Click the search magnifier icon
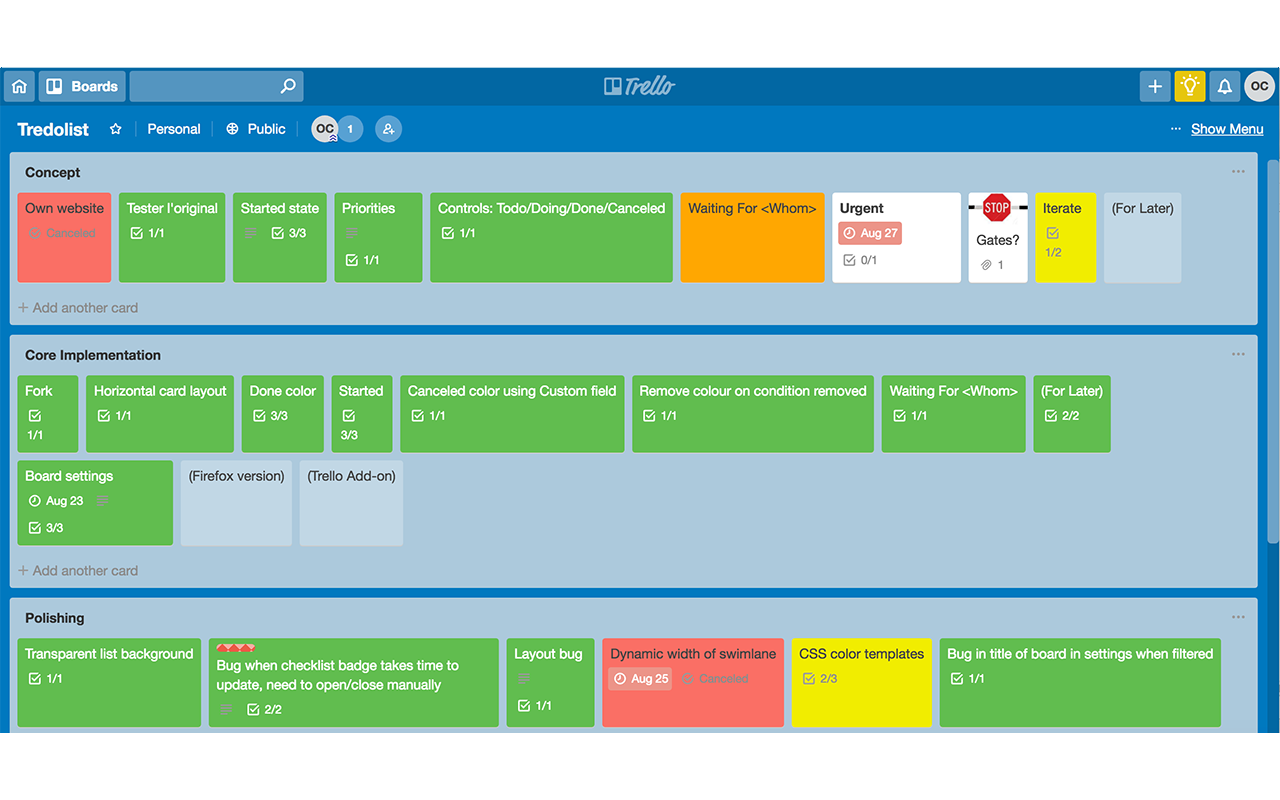Screen dimensions: 1280x800 coord(288,86)
